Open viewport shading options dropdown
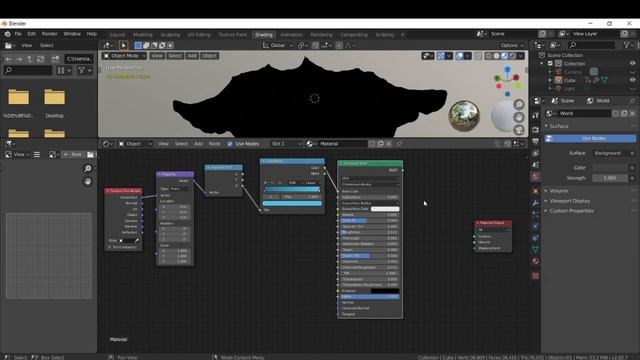640x360 pixels. [520, 56]
